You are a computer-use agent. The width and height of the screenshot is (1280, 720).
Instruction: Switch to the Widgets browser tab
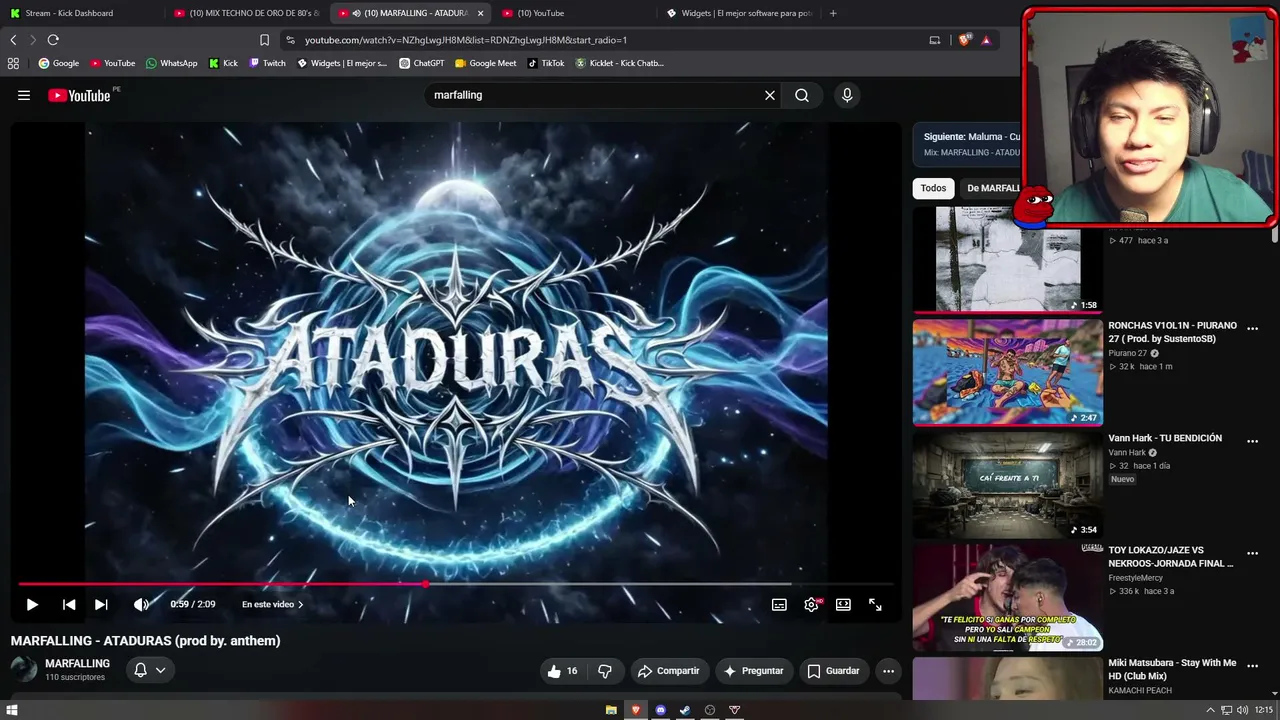(738, 13)
